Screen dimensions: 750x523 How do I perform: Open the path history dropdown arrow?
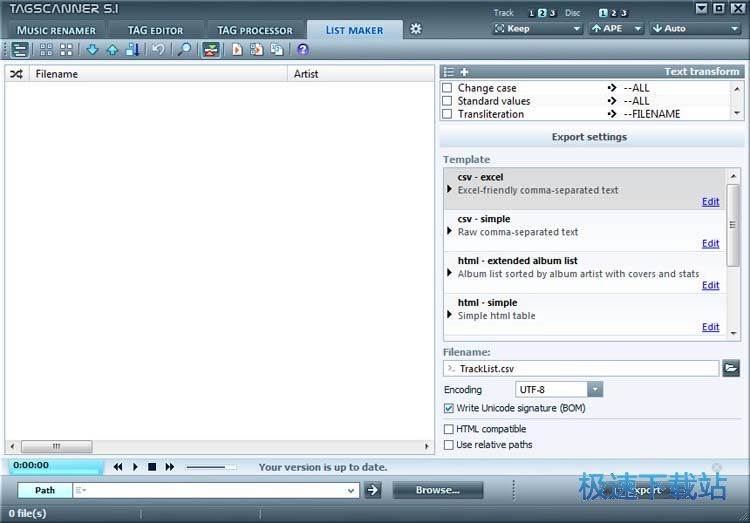(x=350, y=490)
